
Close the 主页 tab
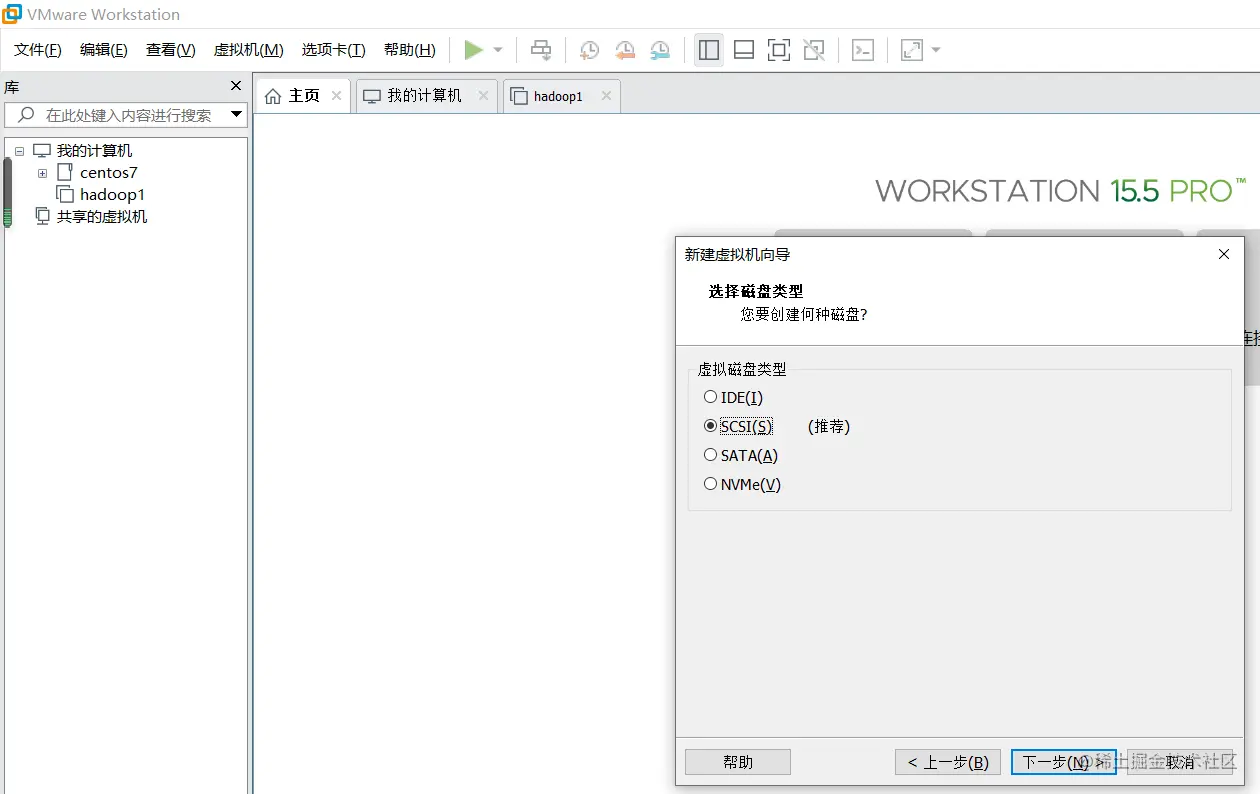337,96
